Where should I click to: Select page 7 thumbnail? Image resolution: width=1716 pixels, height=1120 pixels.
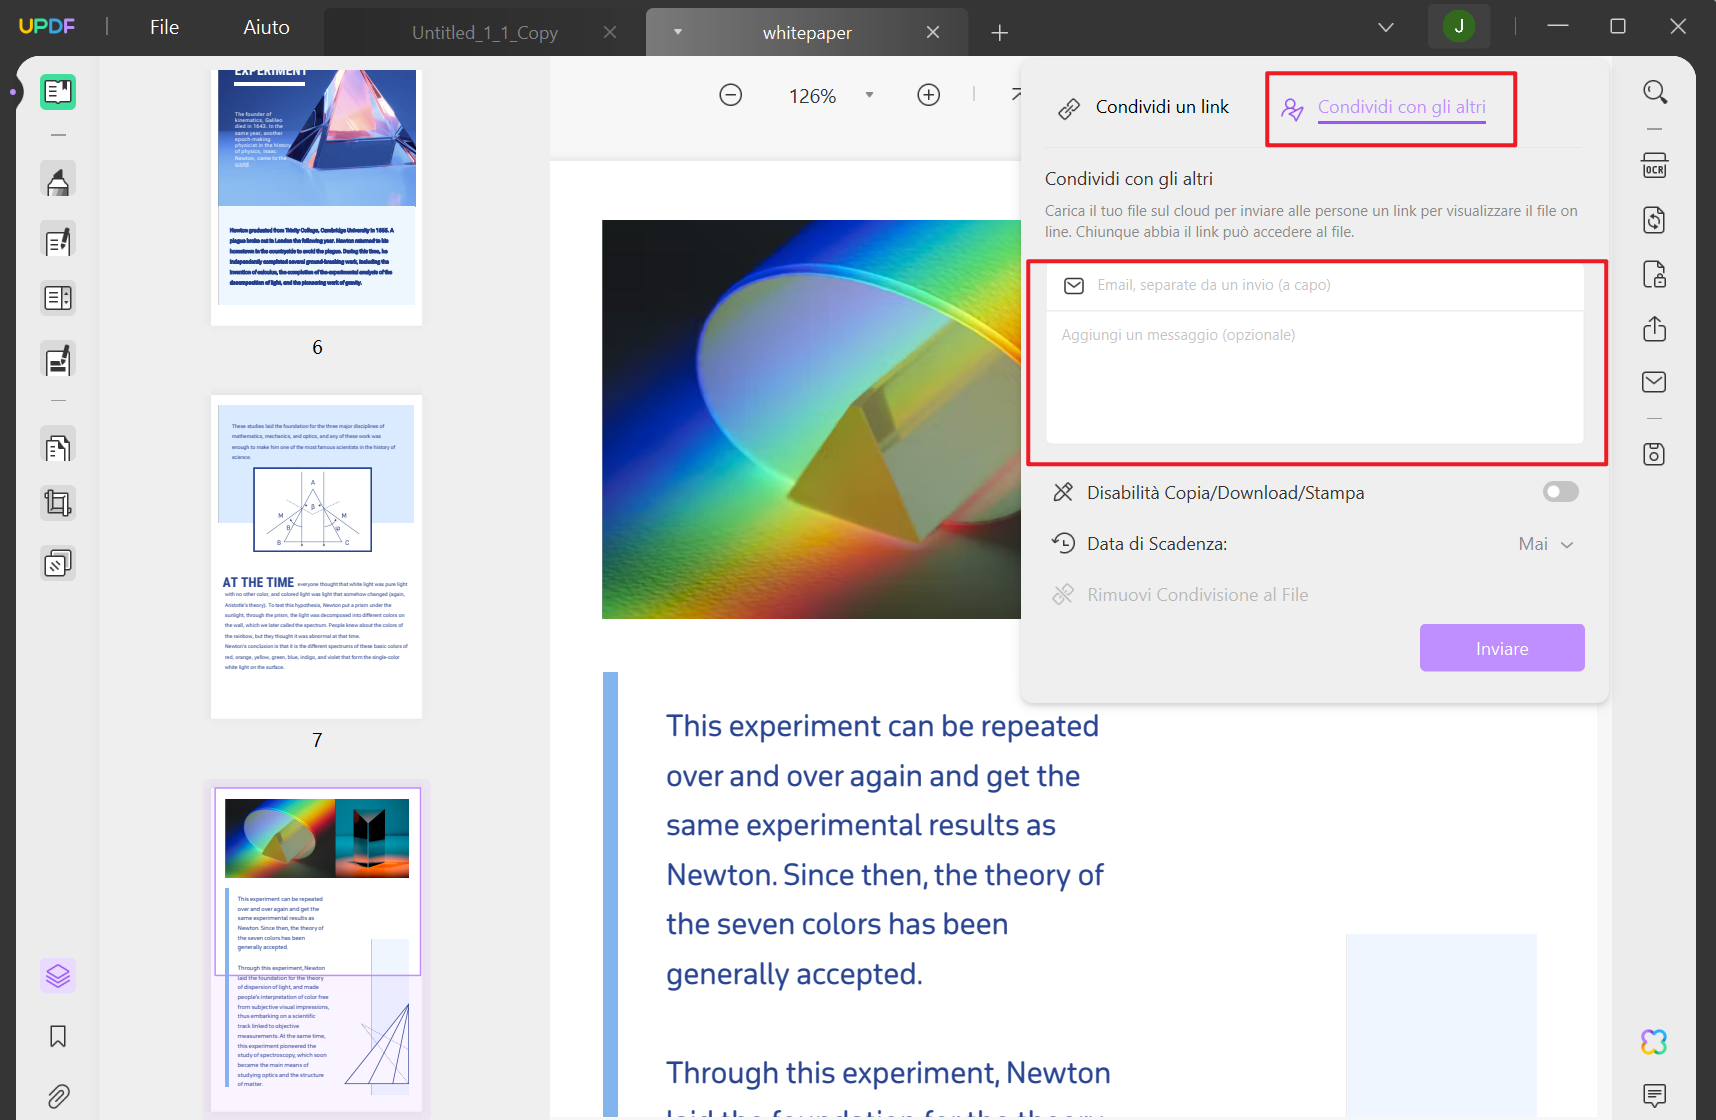tap(316, 557)
